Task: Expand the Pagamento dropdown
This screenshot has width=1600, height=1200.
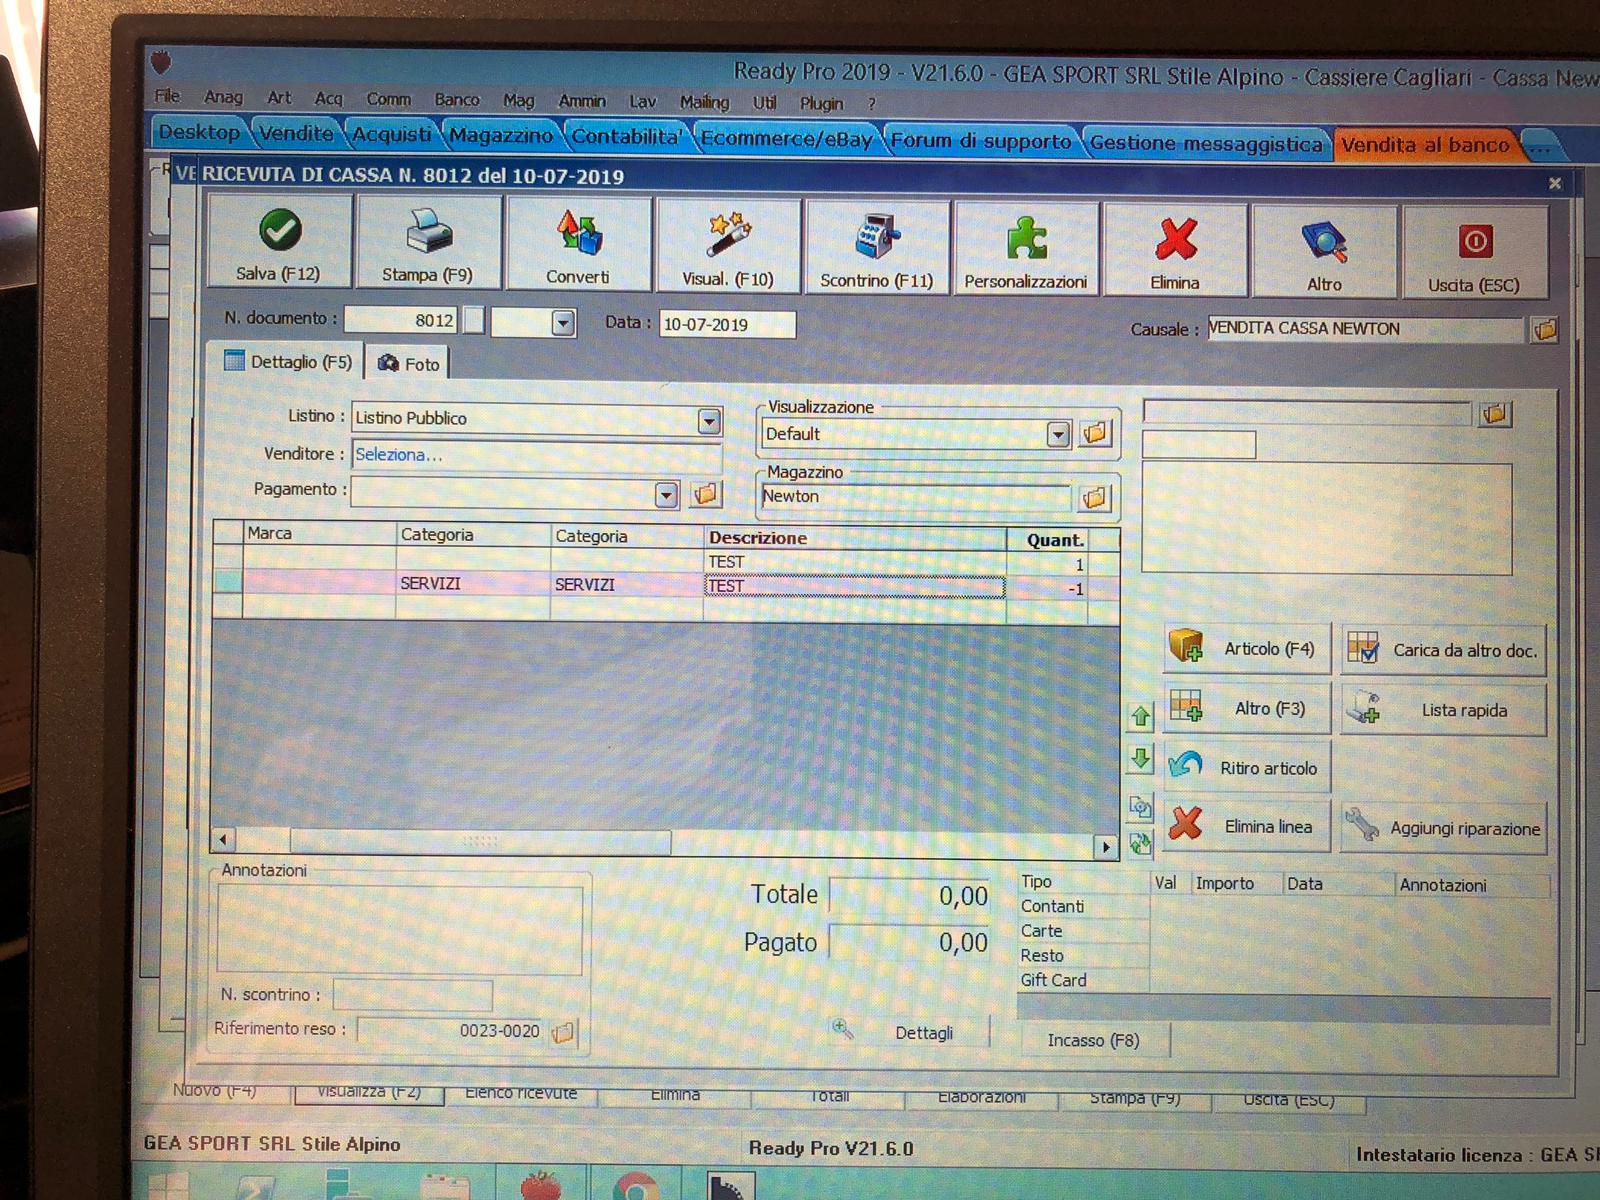Action: (666, 494)
